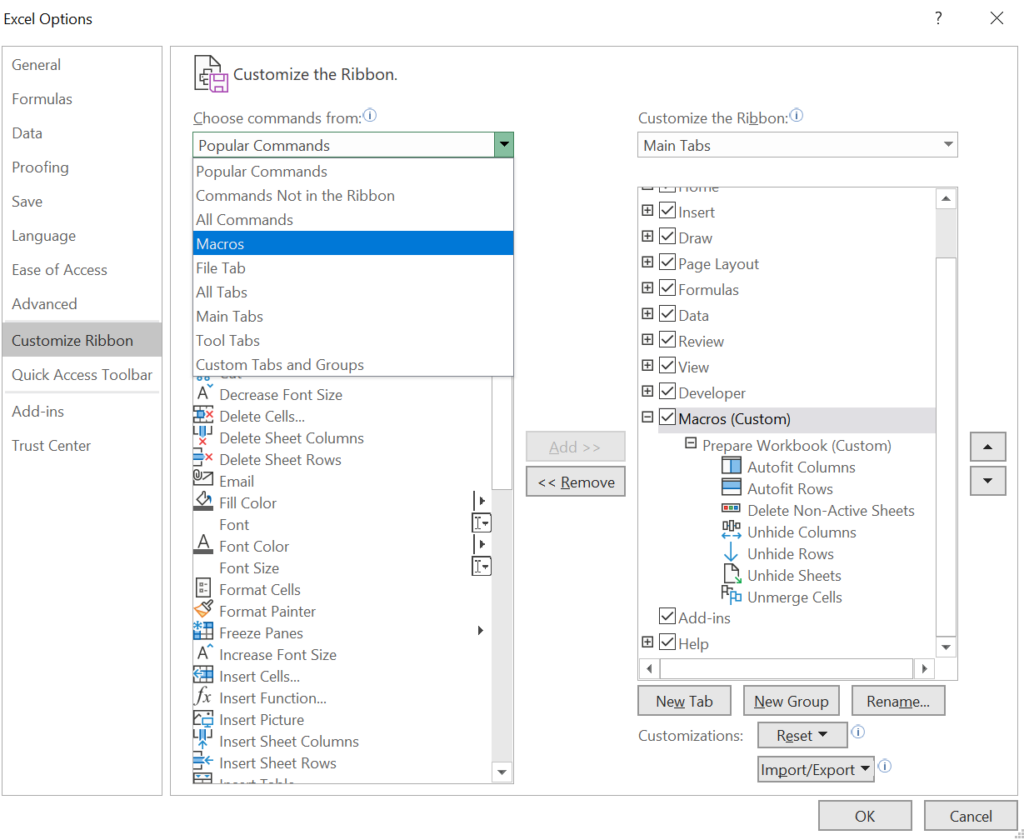Click the Unhide Columns macro icon
Screen dimensions: 1024x840
[731, 530]
